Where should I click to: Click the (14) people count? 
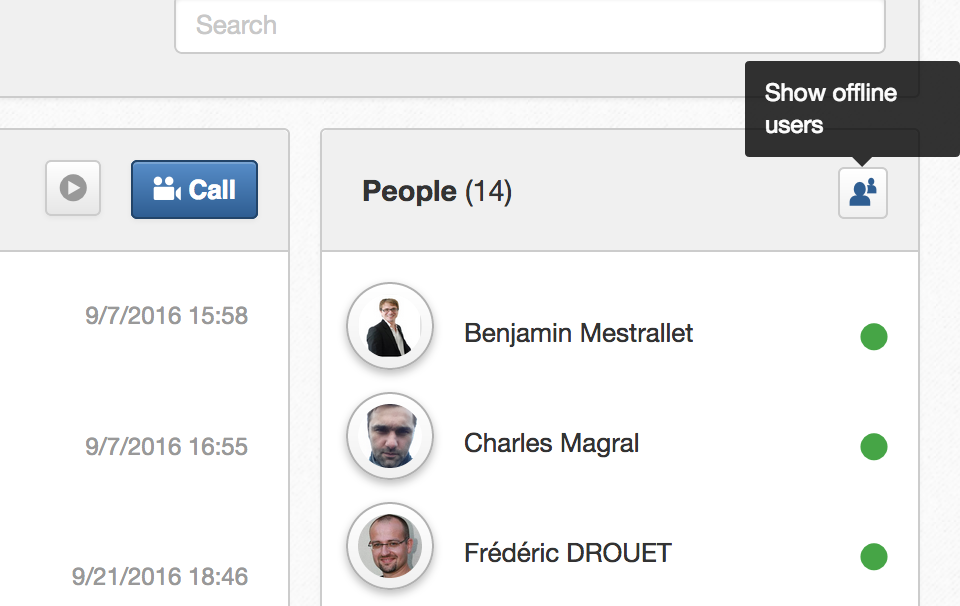[489, 191]
